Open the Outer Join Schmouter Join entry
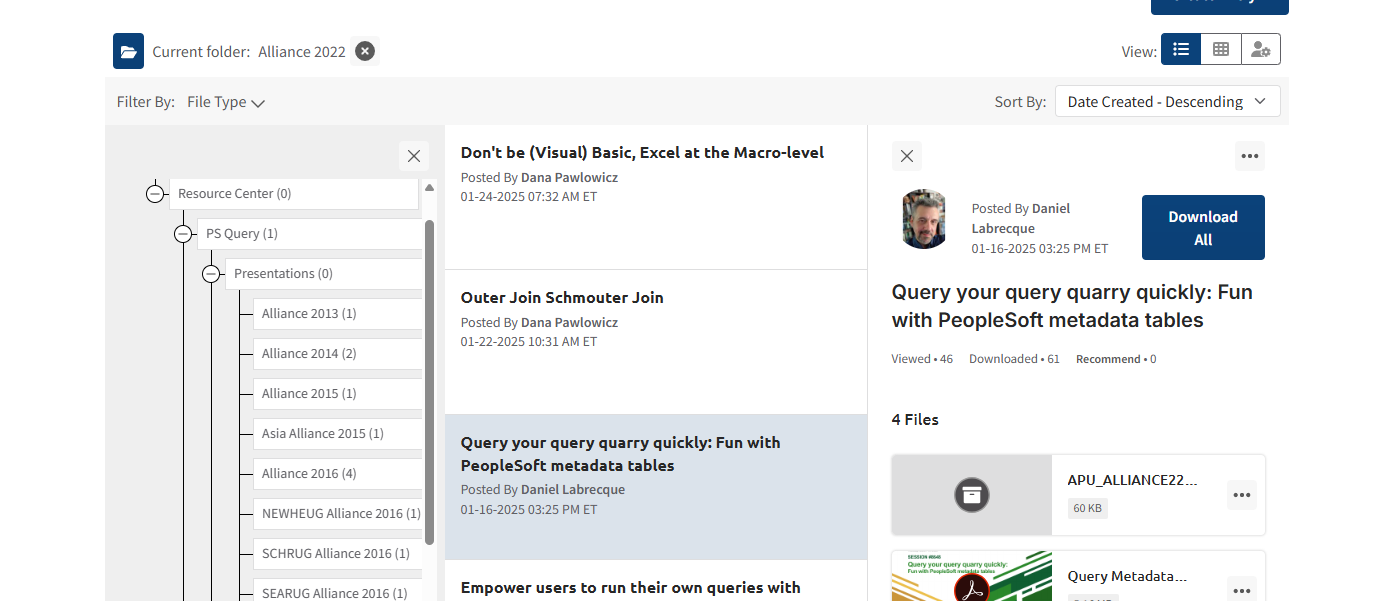 point(562,298)
